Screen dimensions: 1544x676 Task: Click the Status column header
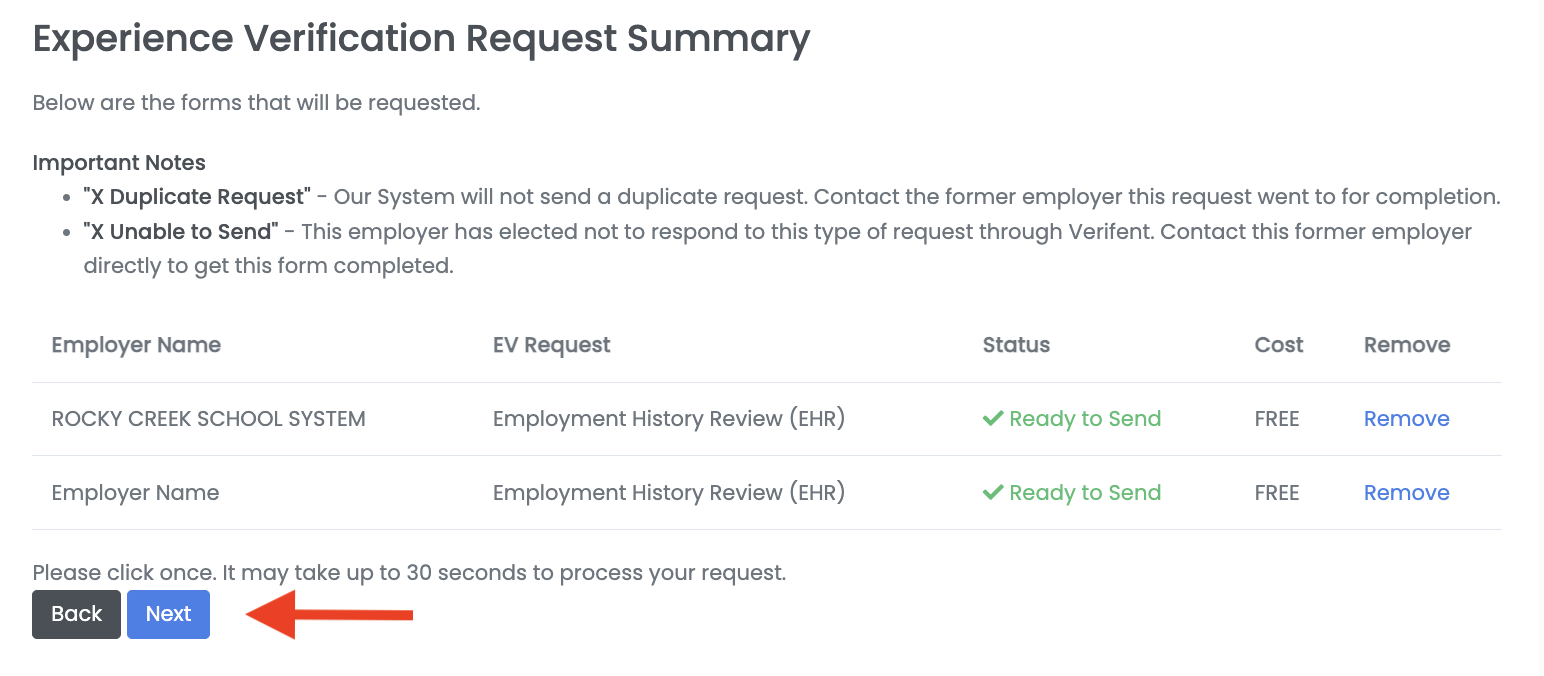click(x=1016, y=344)
